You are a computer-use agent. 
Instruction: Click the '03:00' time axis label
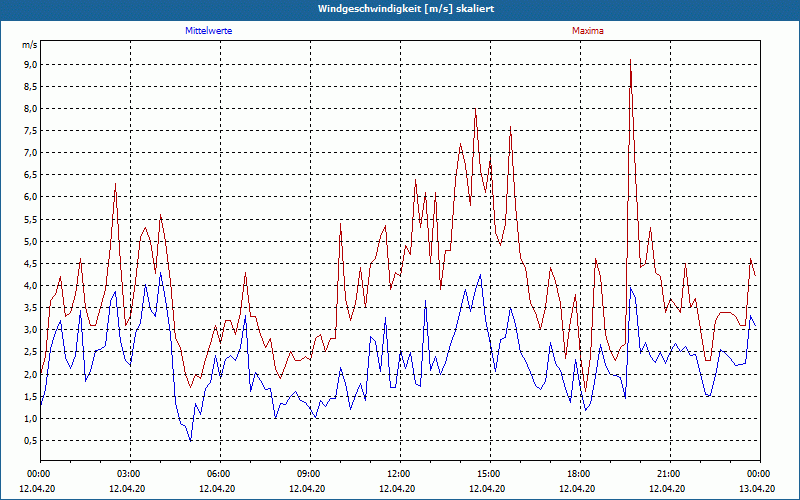click(x=129, y=474)
